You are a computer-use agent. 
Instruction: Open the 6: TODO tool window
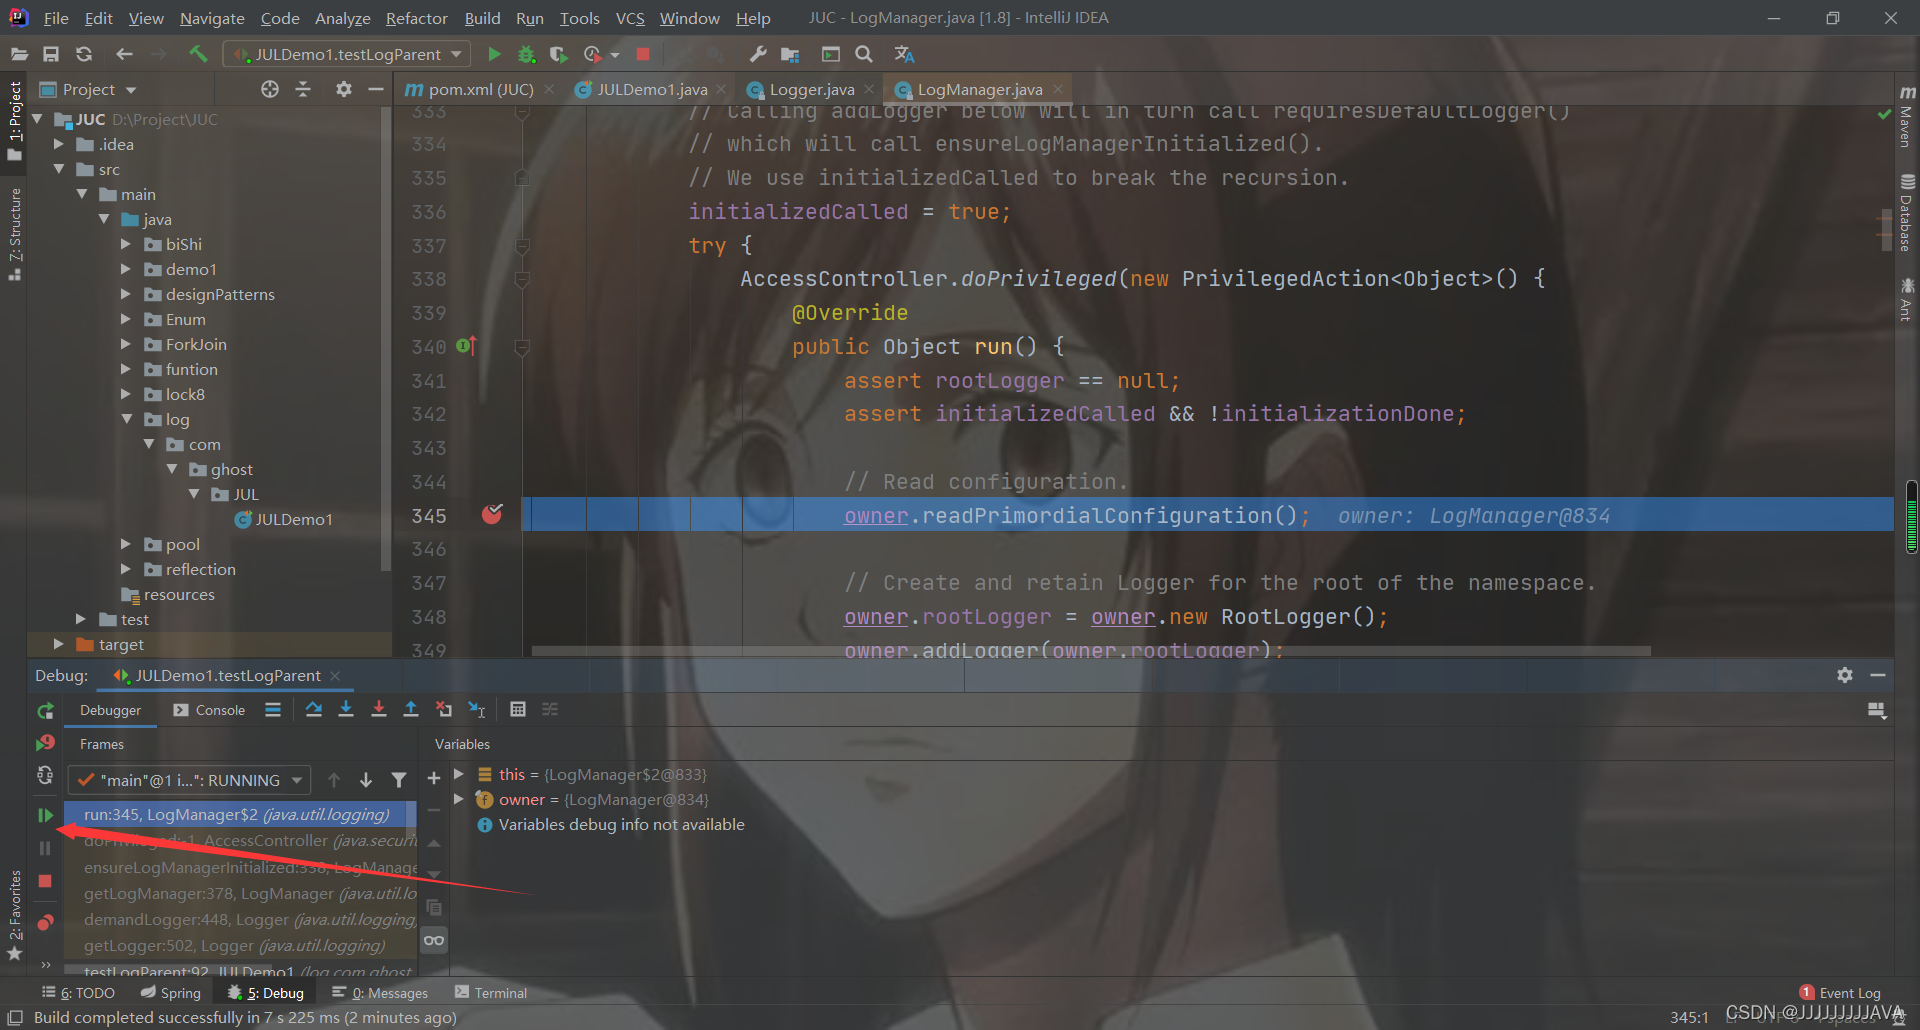(x=79, y=993)
